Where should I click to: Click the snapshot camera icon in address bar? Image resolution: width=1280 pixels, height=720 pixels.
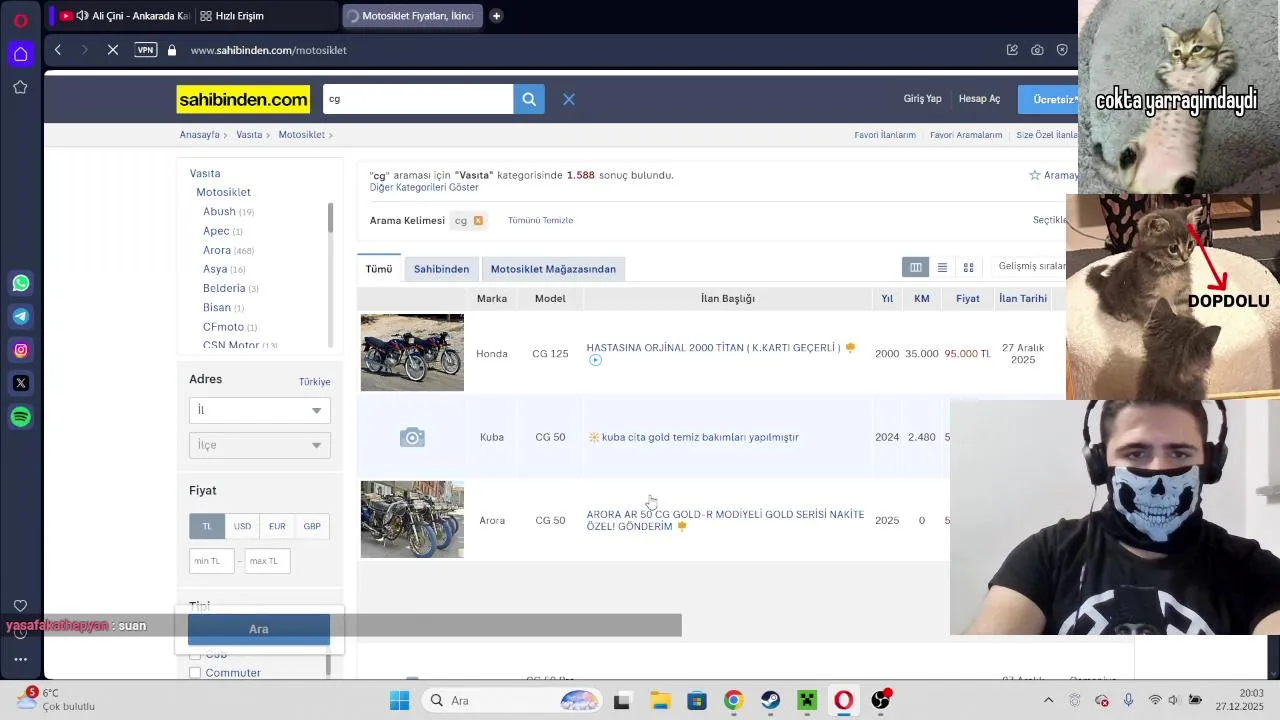(x=1037, y=50)
